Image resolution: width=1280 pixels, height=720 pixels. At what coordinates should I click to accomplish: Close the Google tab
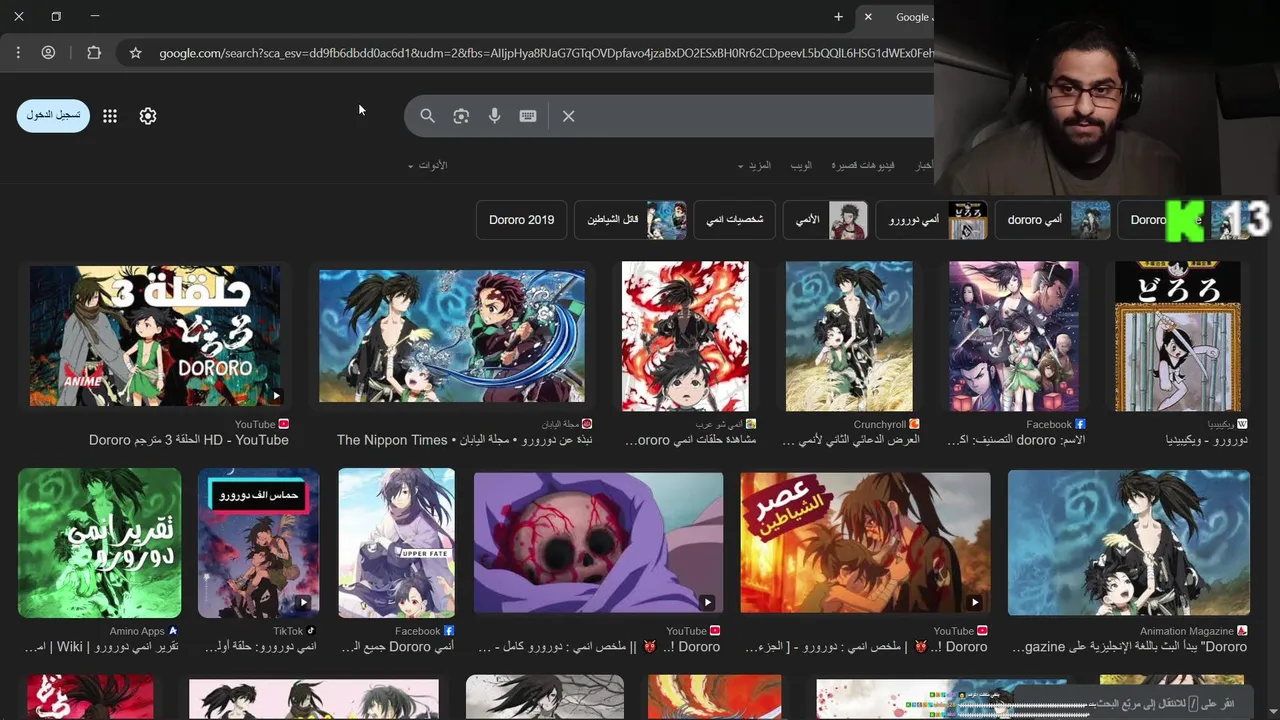868,17
